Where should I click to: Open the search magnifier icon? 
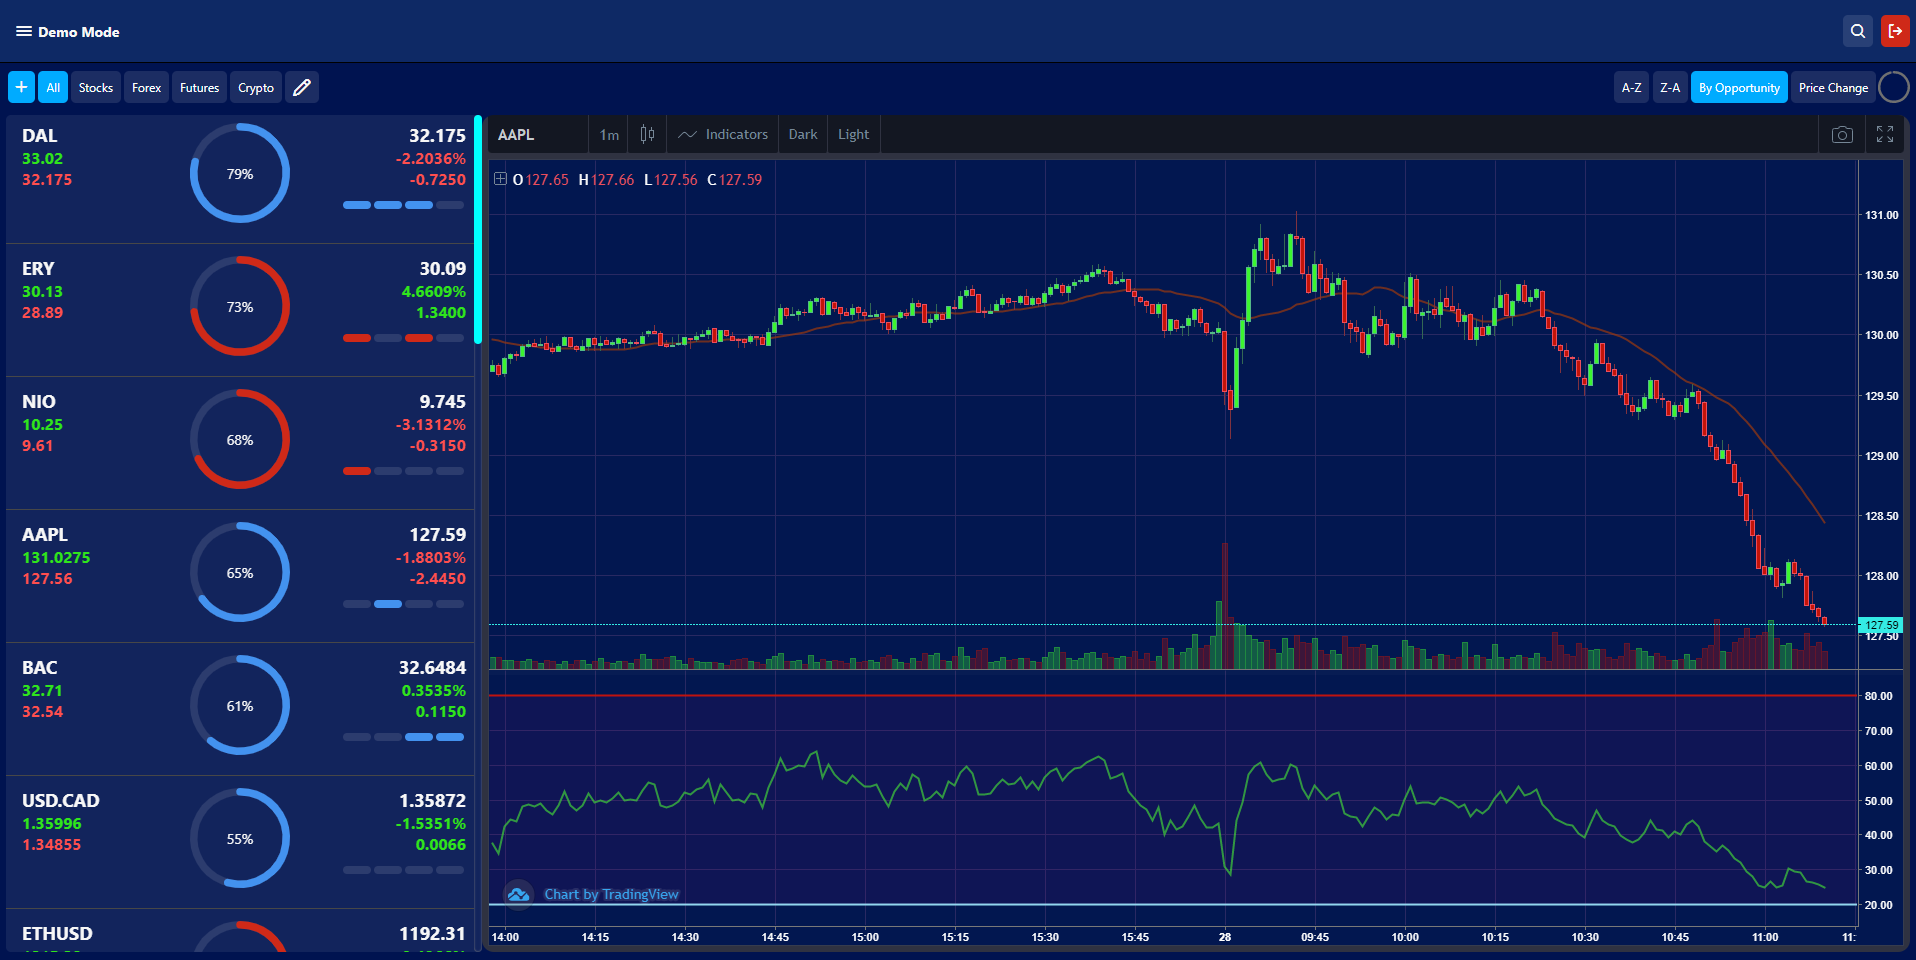pyautogui.click(x=1858, y=31)
